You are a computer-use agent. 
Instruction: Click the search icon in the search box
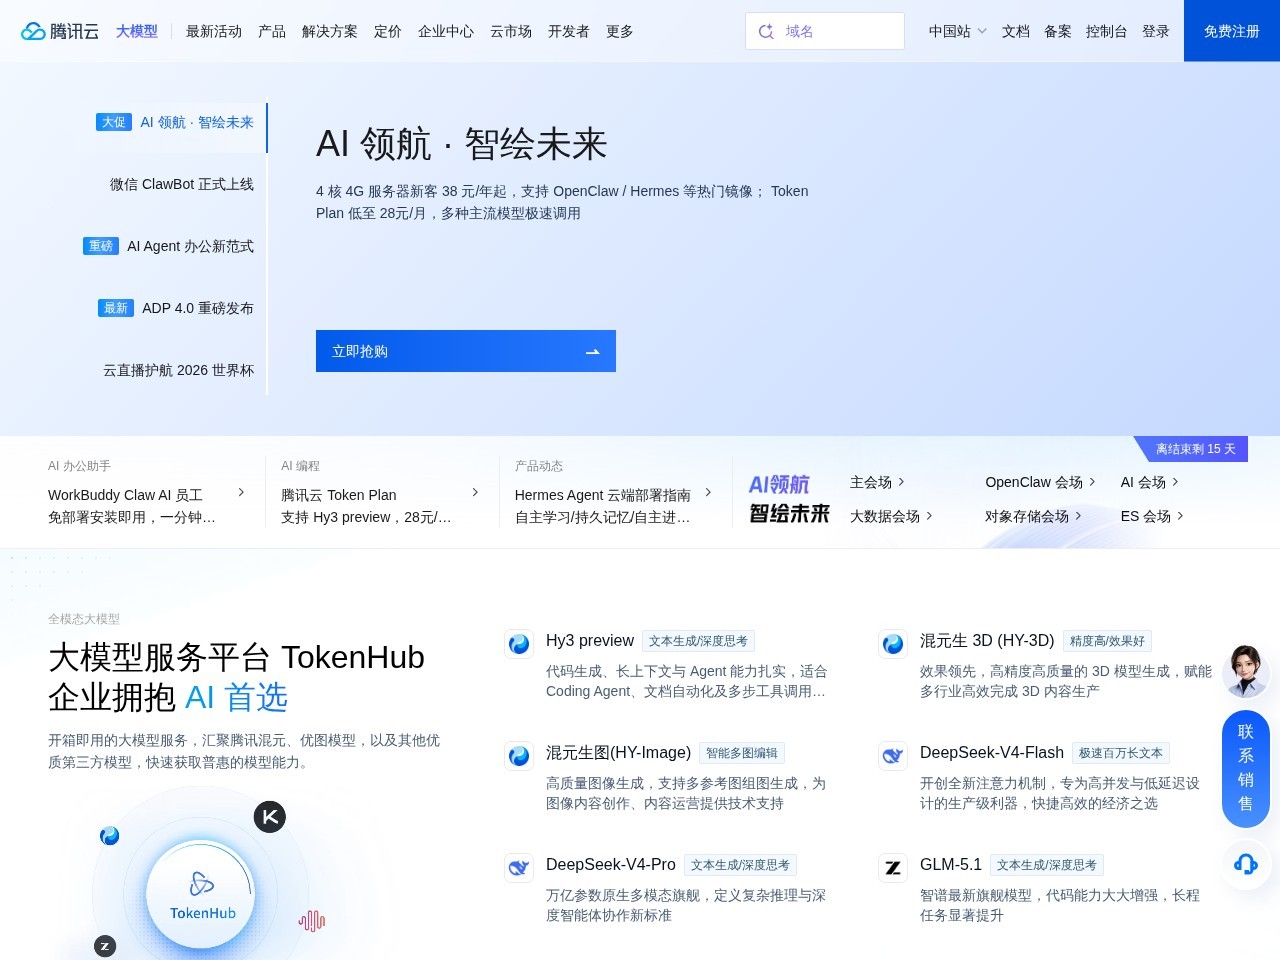[766, 31]
